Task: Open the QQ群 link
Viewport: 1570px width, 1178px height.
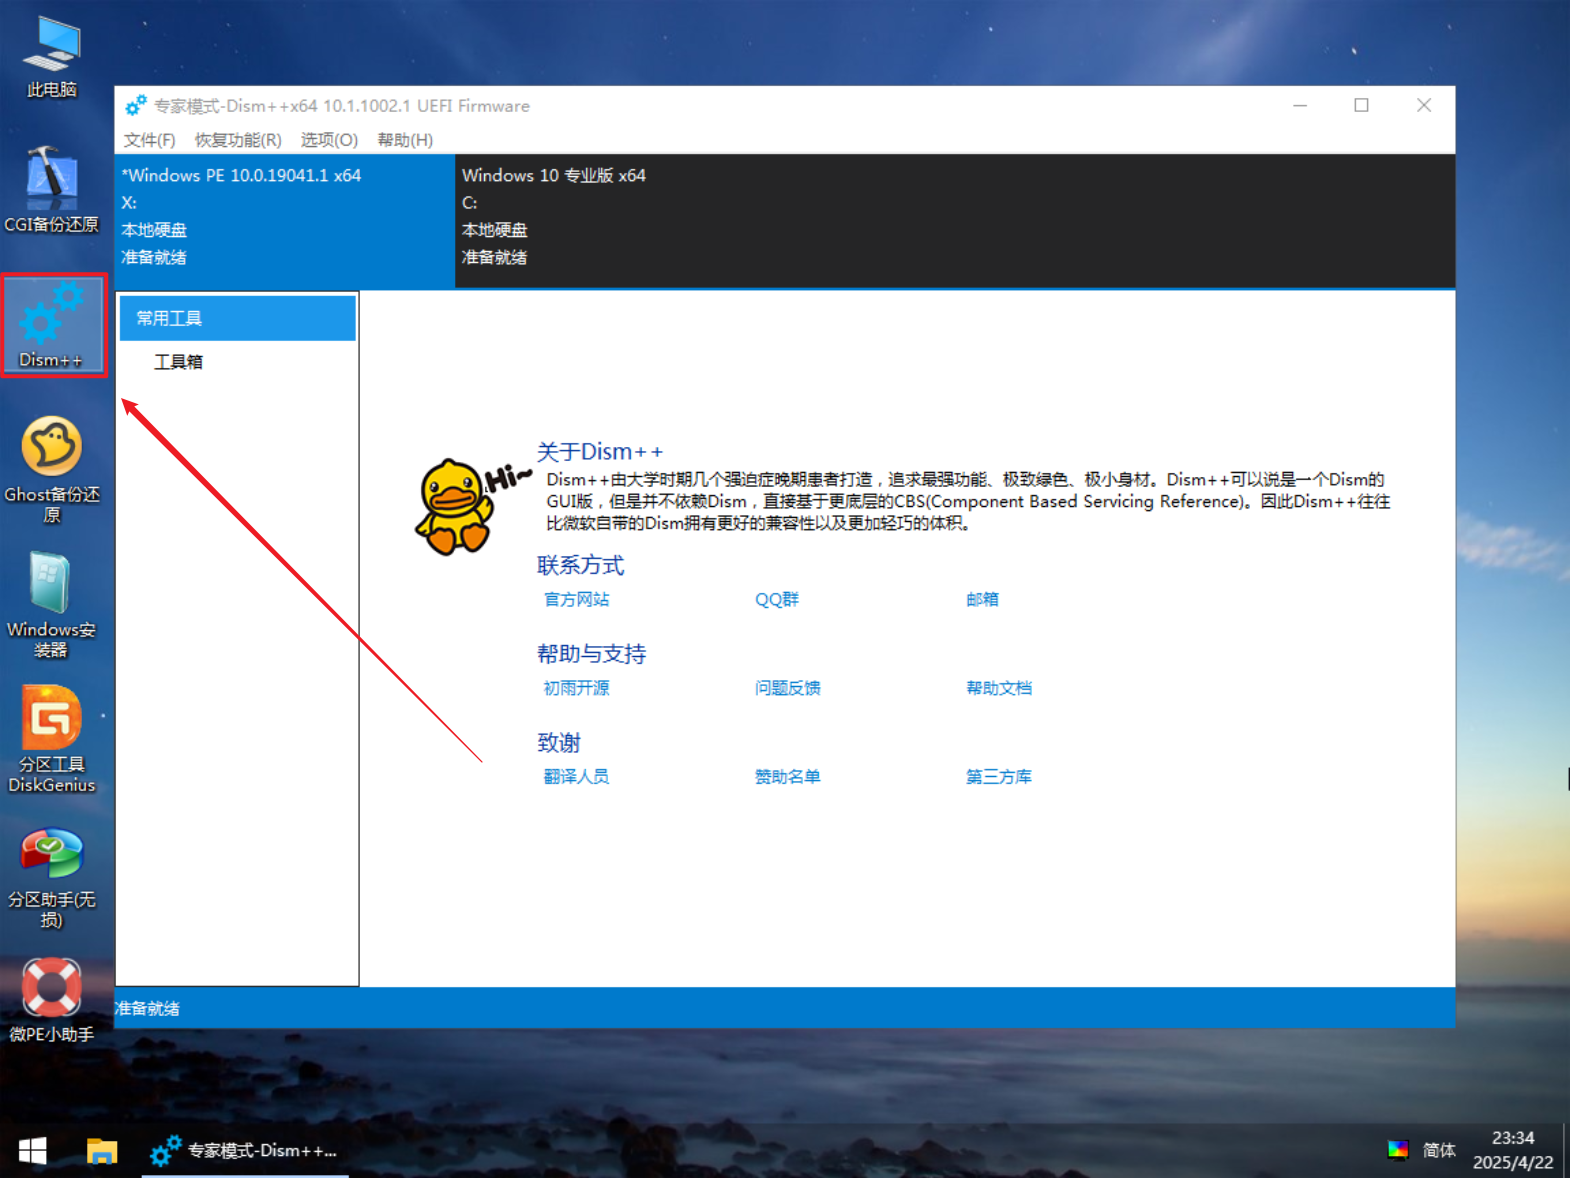Action: point(777,599)
